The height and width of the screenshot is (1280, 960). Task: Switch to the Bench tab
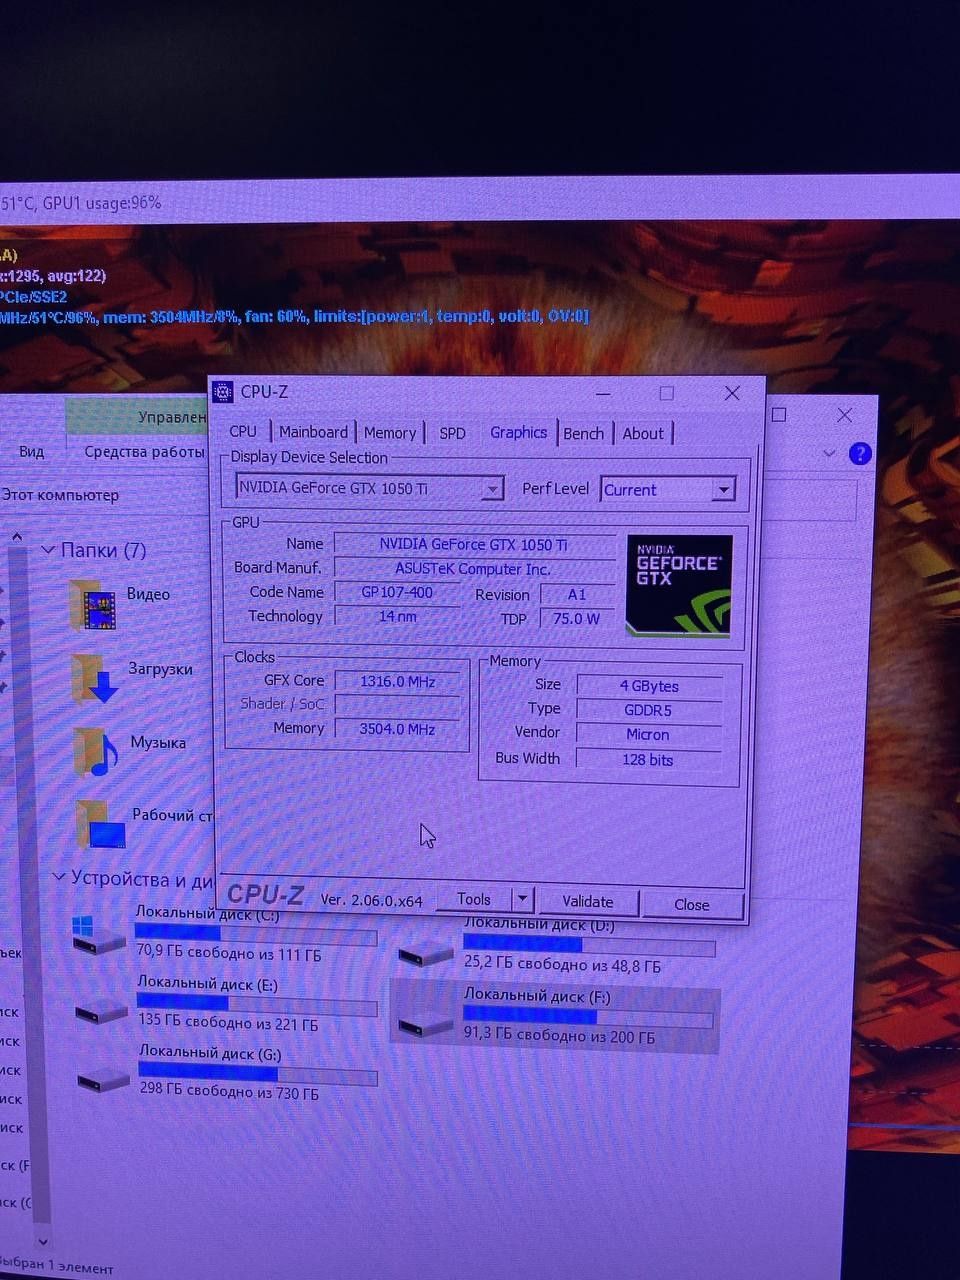tap(583, 433)
